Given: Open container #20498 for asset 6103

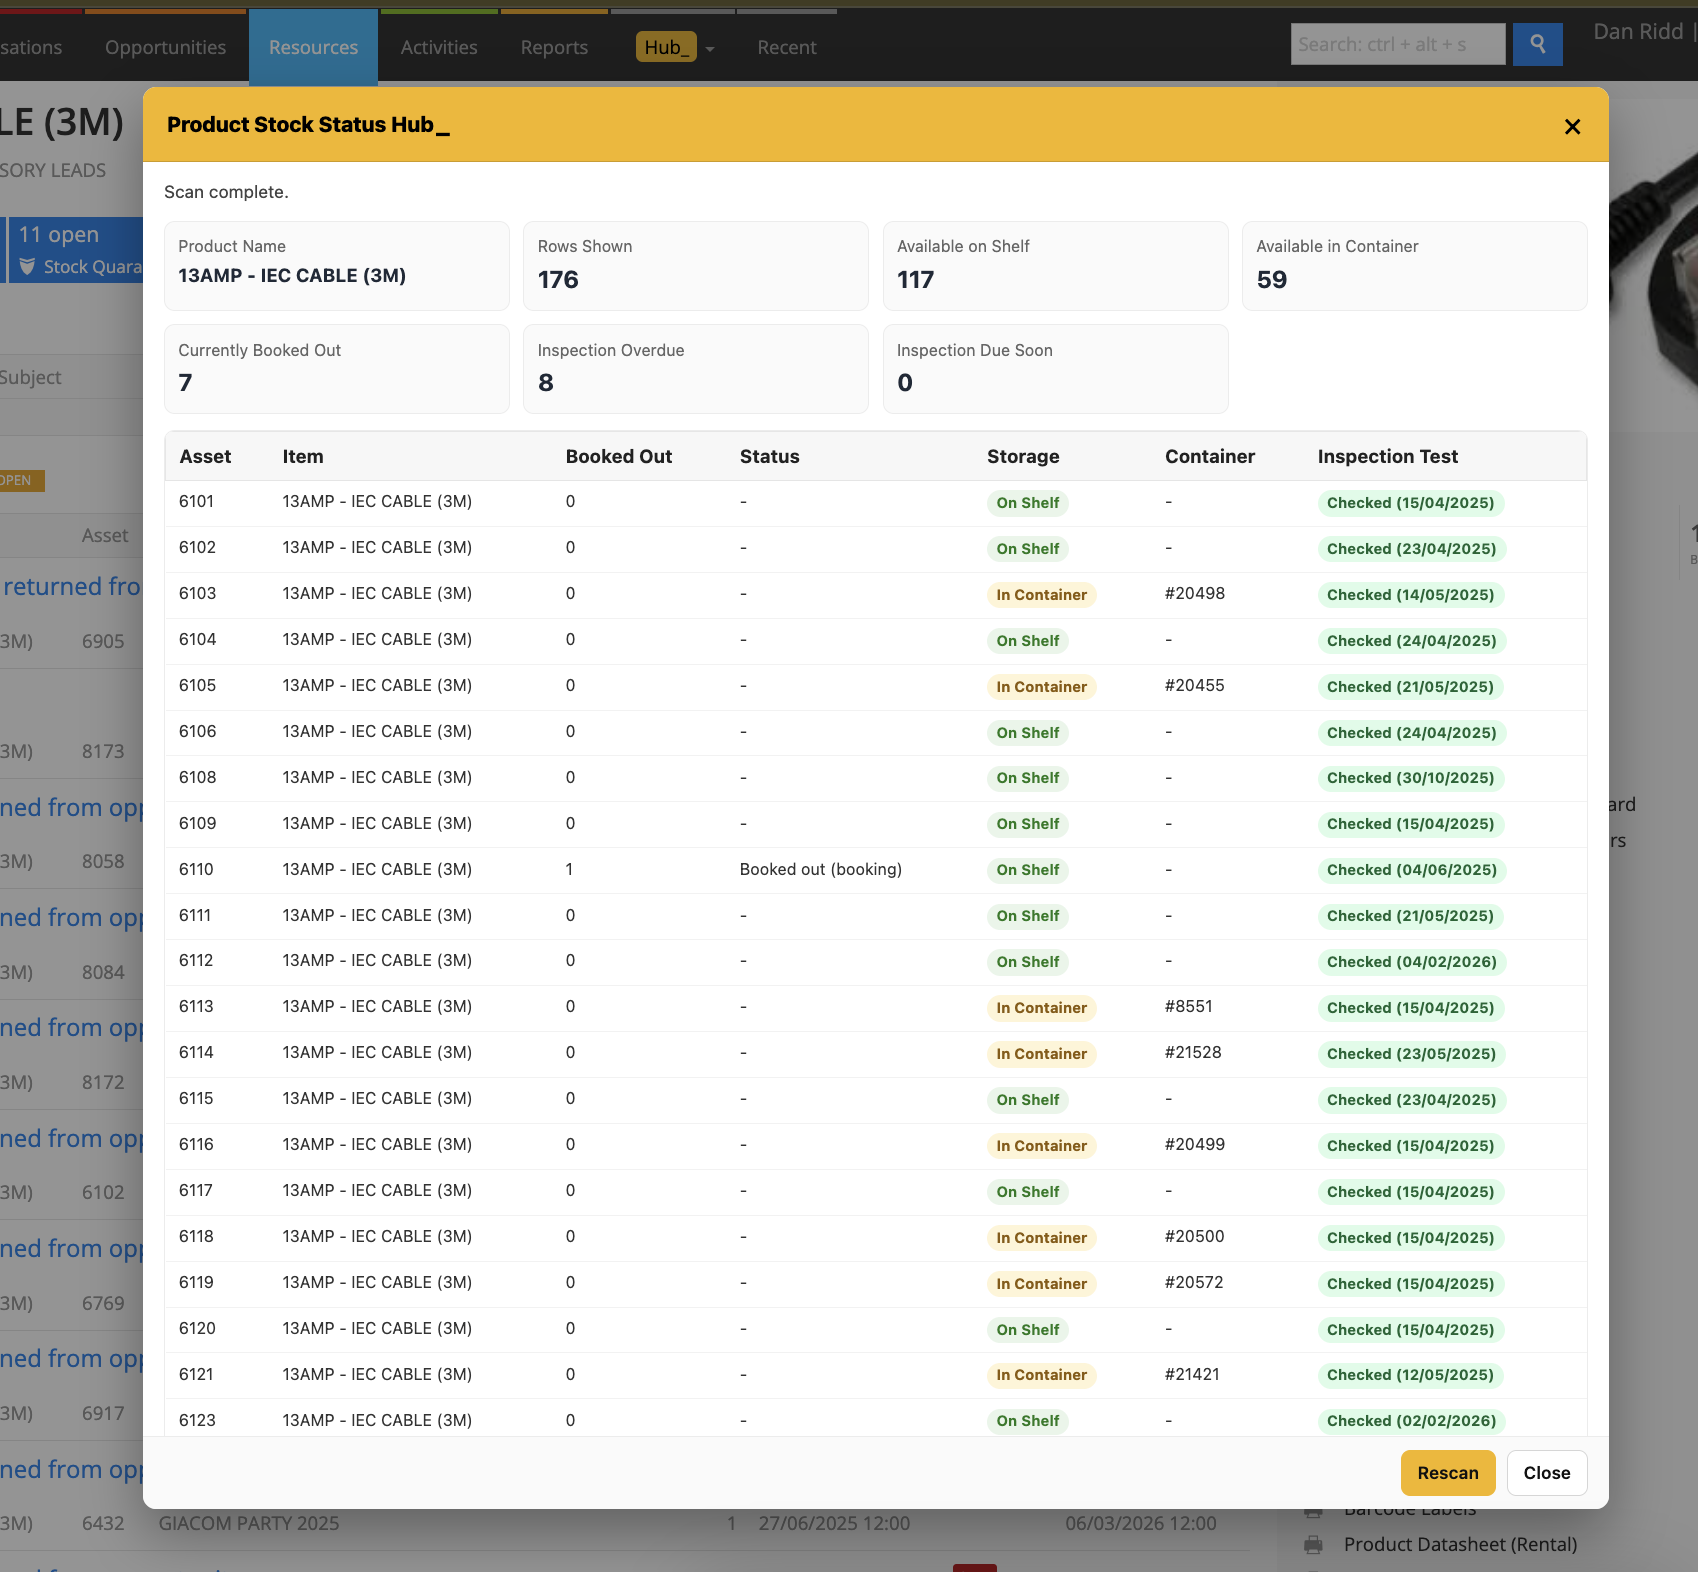Looking at the screenshot, I should (1197, 593).
